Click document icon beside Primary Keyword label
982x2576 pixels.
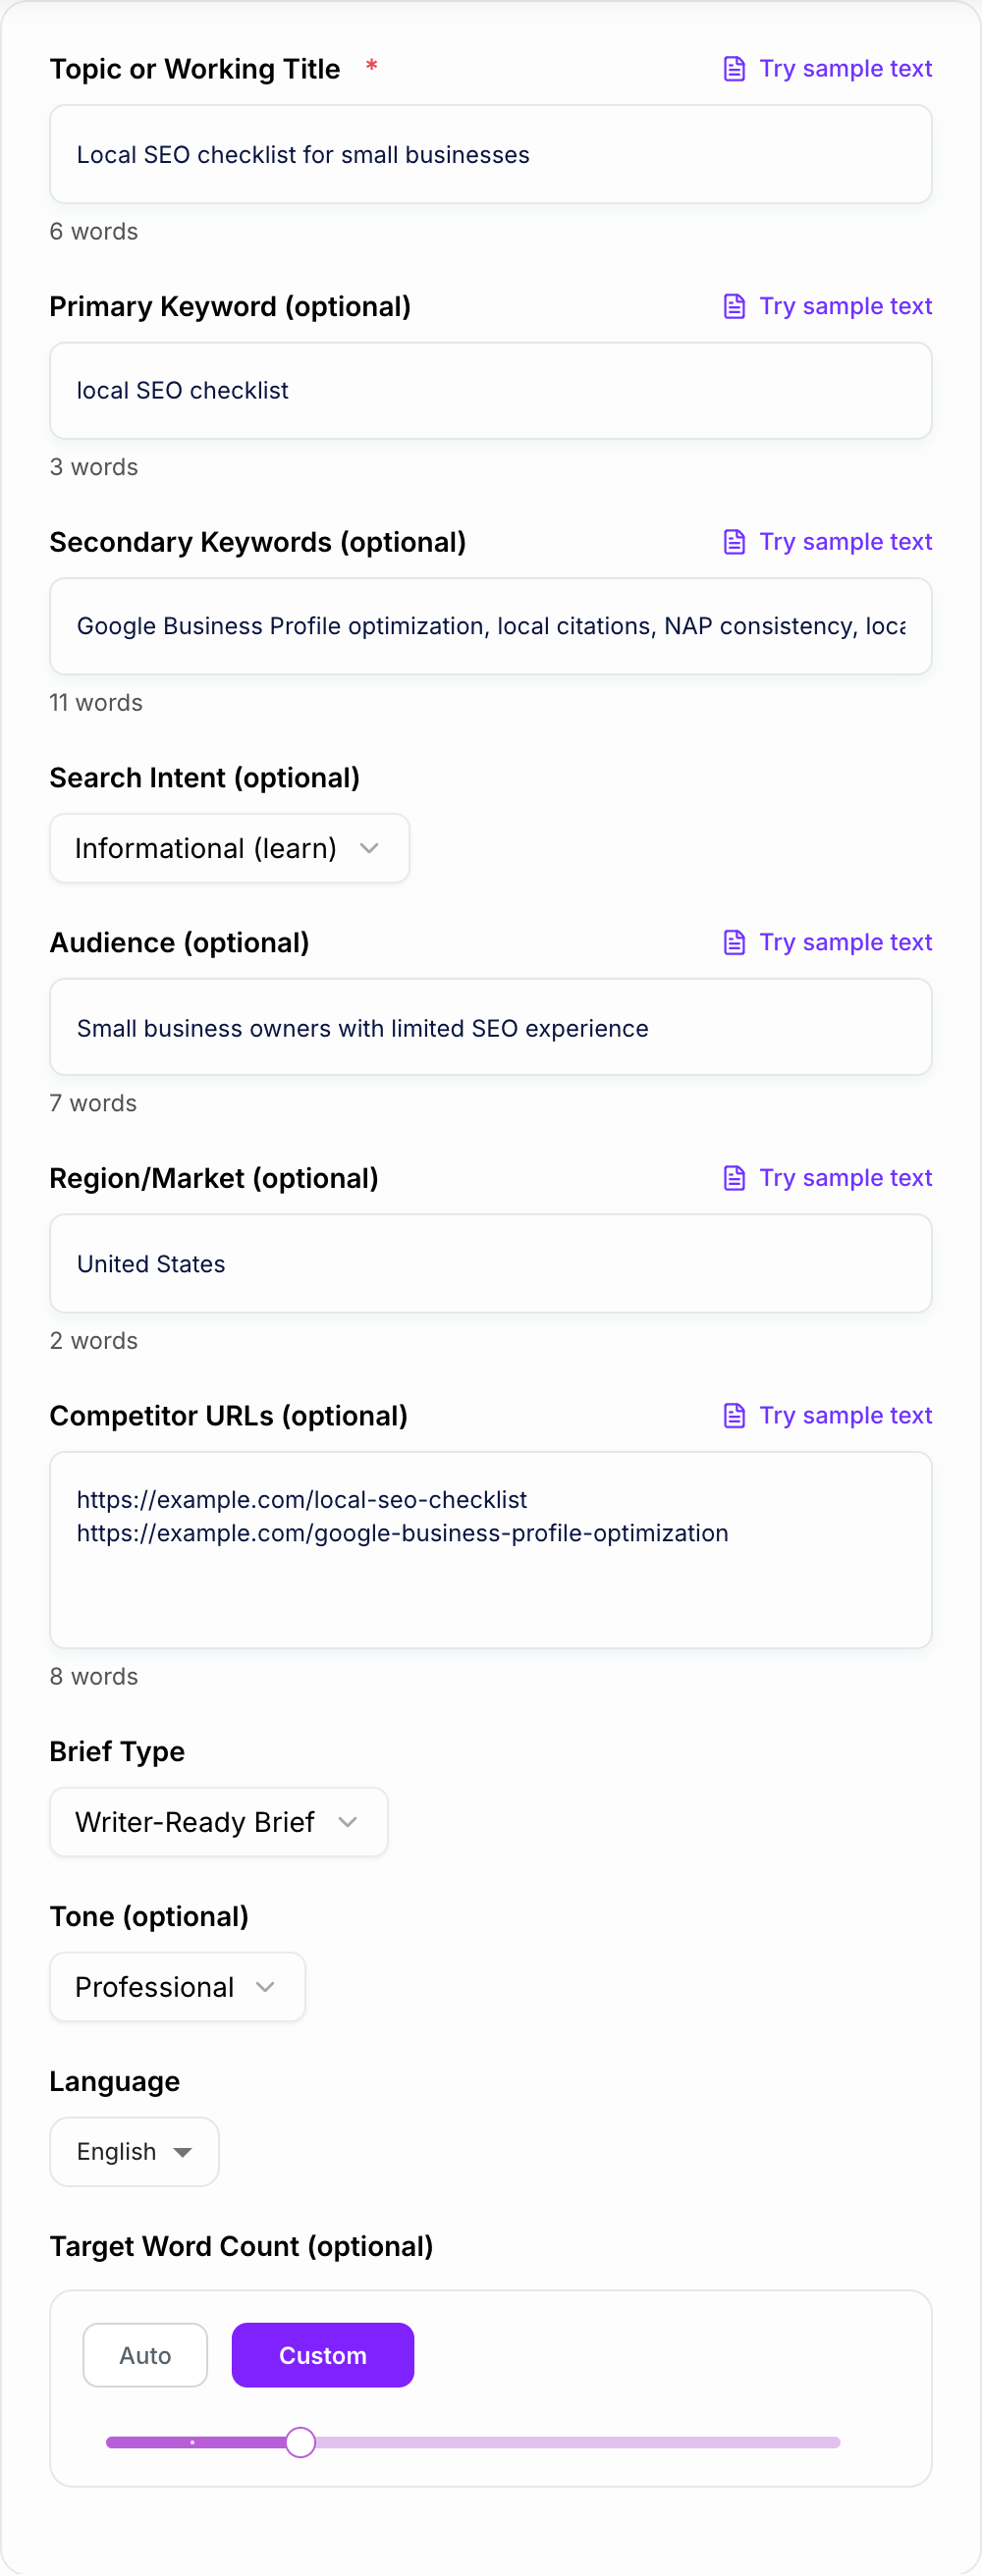point(734,306)
